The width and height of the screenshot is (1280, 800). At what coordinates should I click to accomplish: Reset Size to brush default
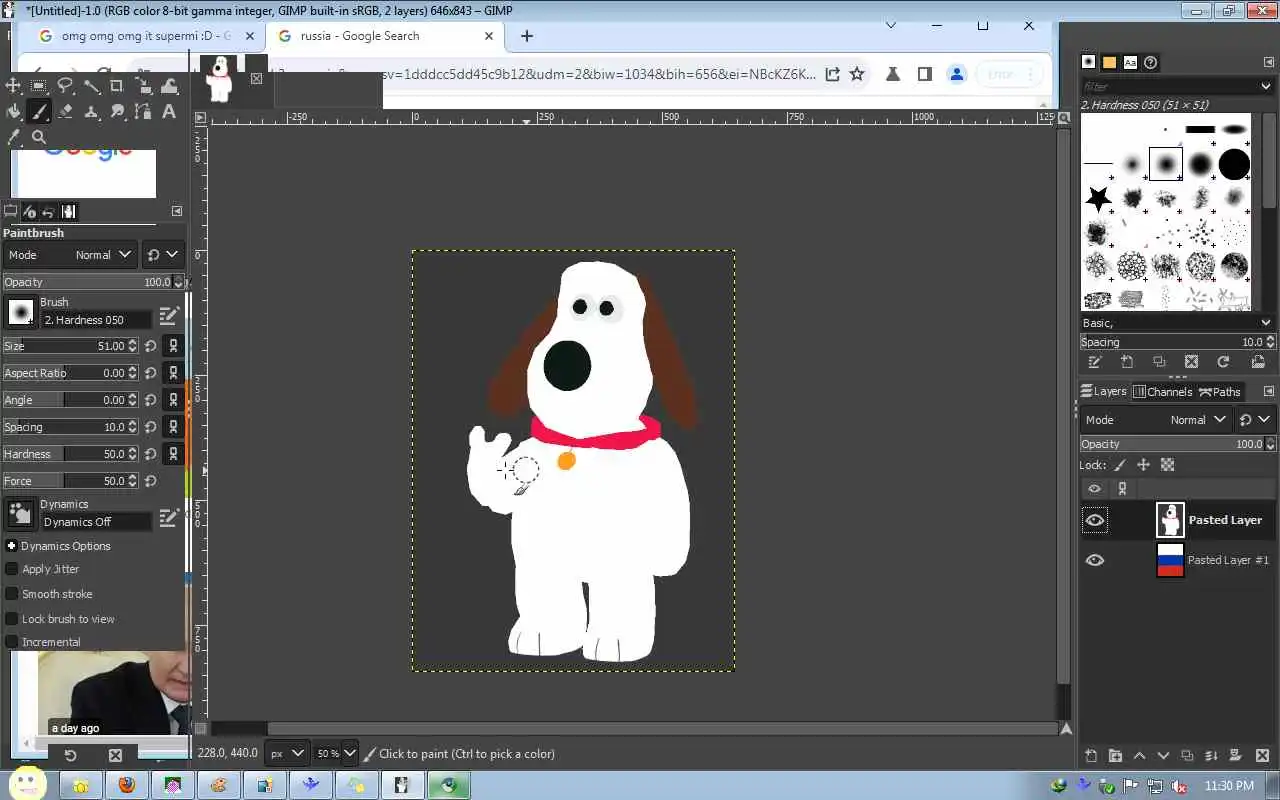(150, 346)
